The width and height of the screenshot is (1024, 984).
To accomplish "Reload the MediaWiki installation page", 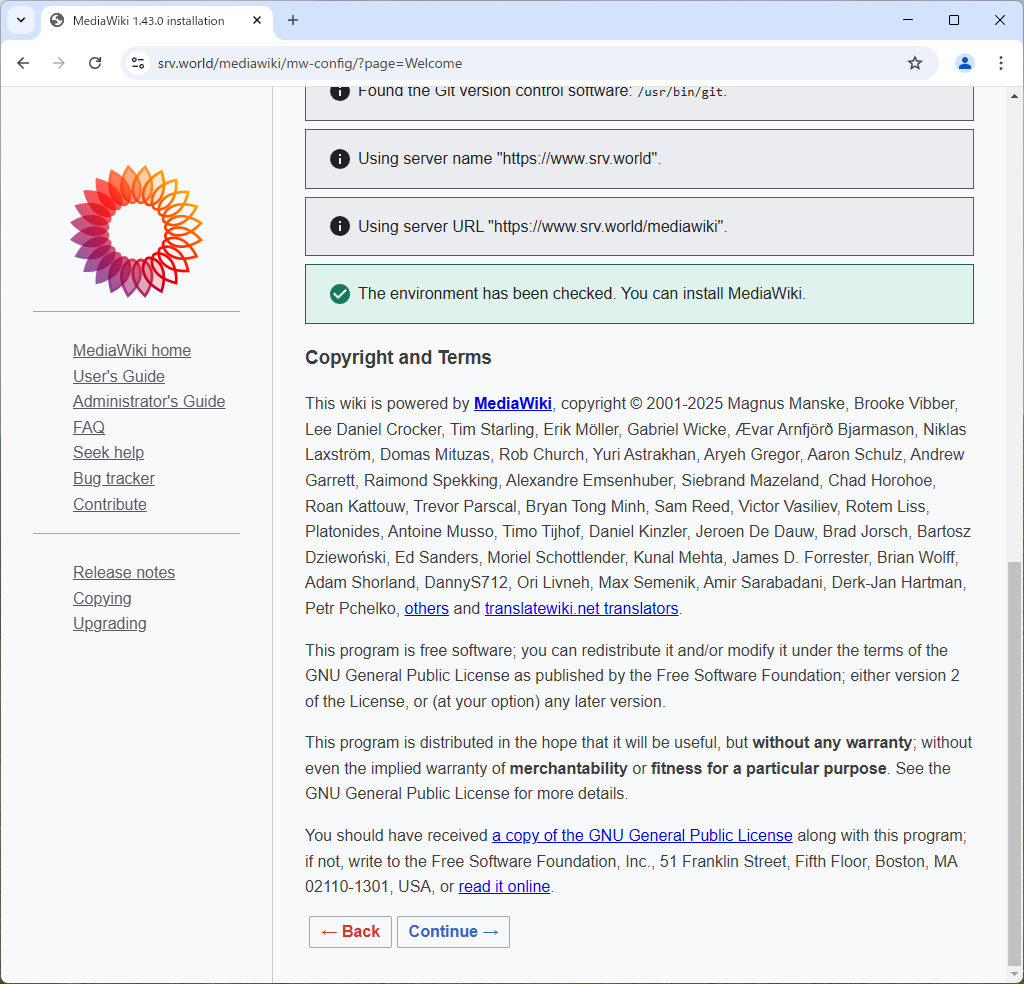I will [95, 63].
